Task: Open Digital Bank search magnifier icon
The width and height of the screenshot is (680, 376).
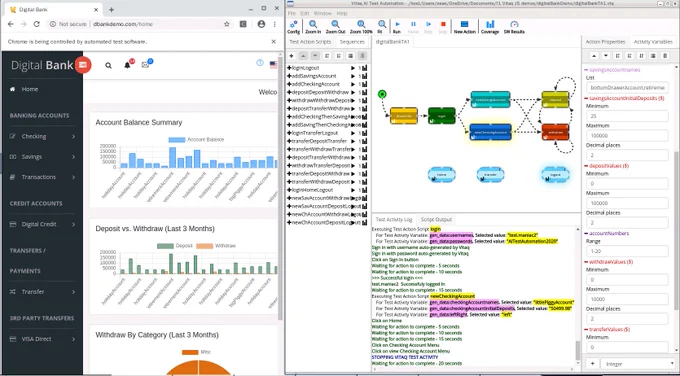Action: coord(108,65)
